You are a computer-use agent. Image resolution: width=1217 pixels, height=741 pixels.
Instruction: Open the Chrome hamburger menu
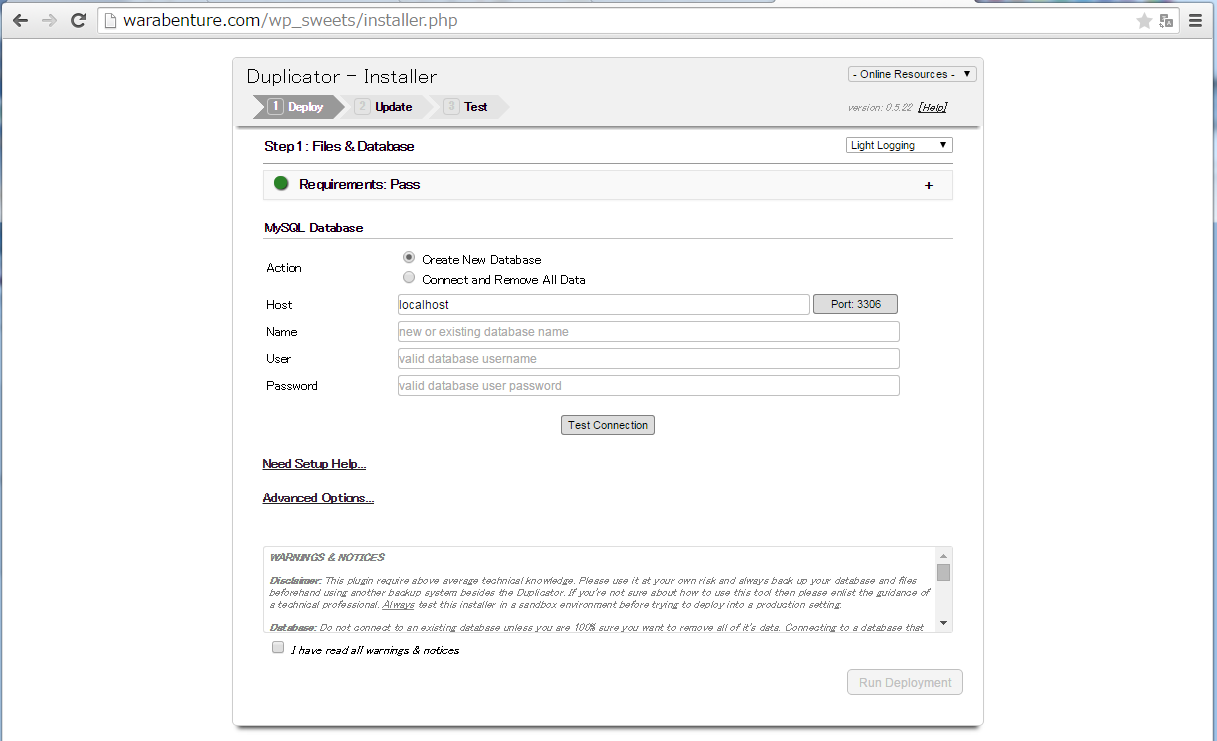coord(1195,20)
